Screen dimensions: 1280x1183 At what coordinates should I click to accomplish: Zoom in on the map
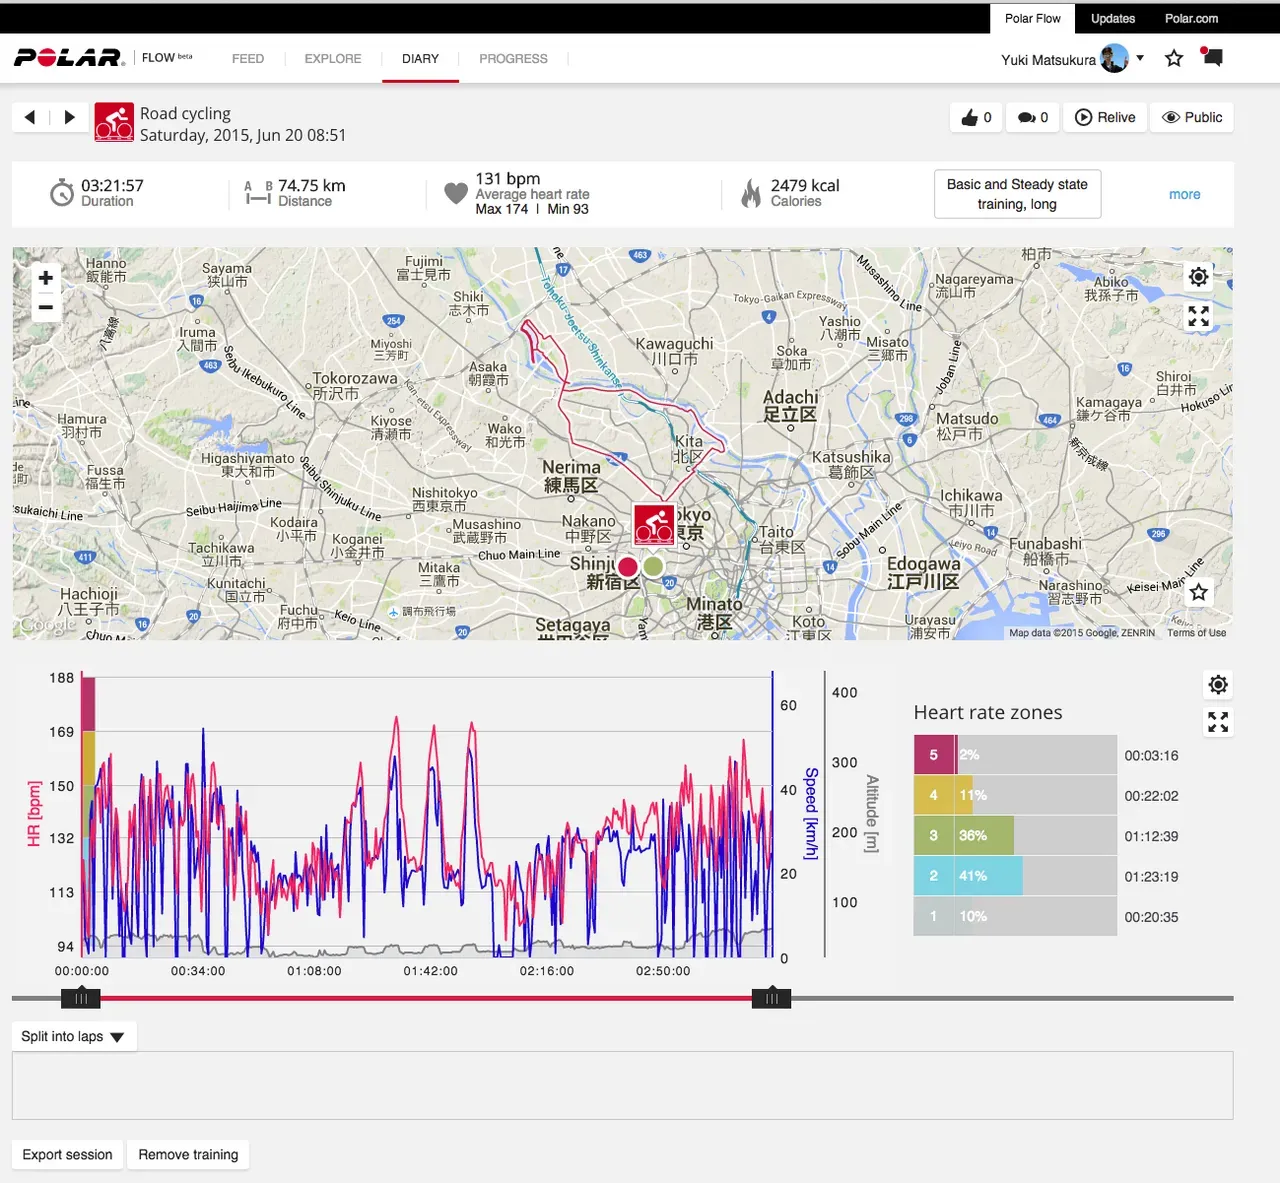click(46, 278)
